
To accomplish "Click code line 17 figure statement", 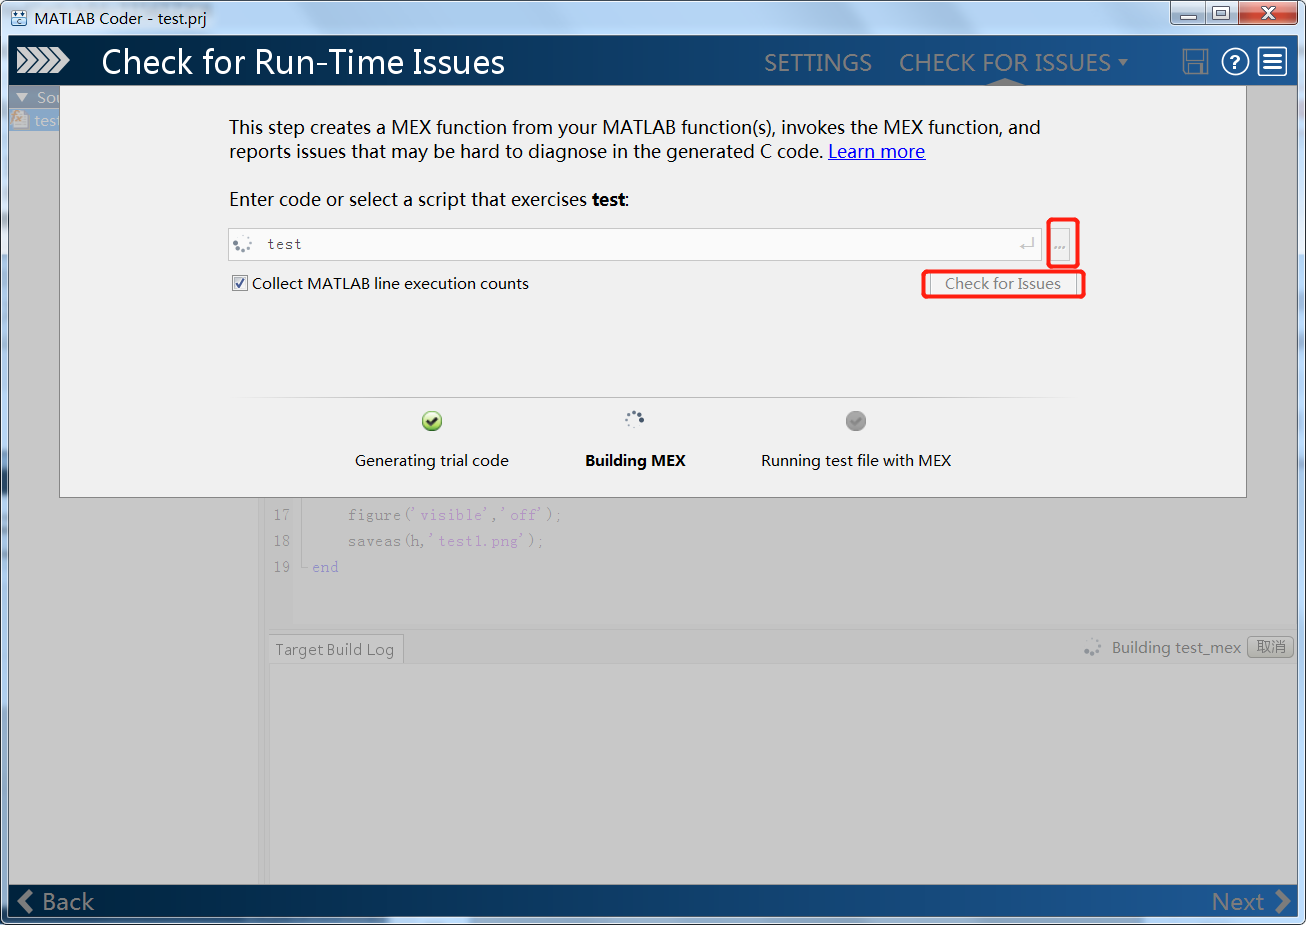I will (455, 515).
